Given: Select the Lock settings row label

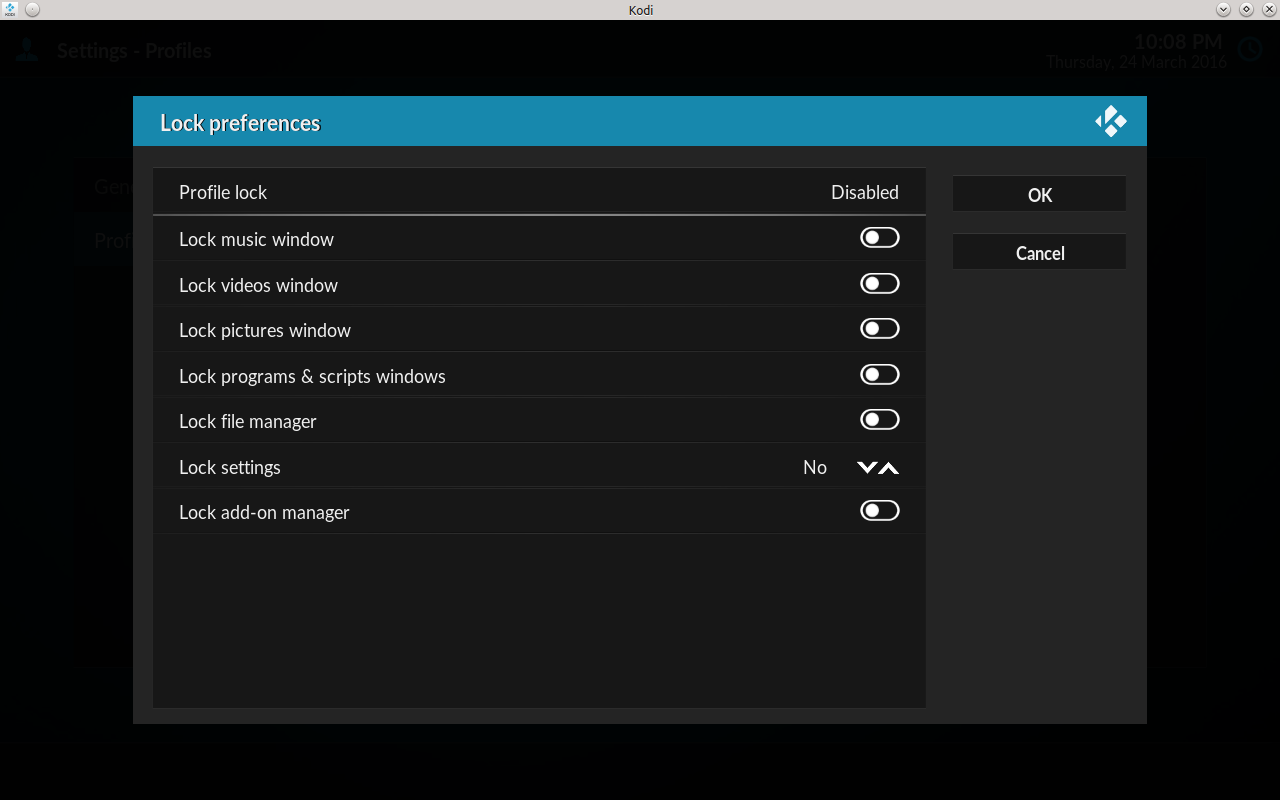Looking at the screenshot, I should click(x=230, y=467).
